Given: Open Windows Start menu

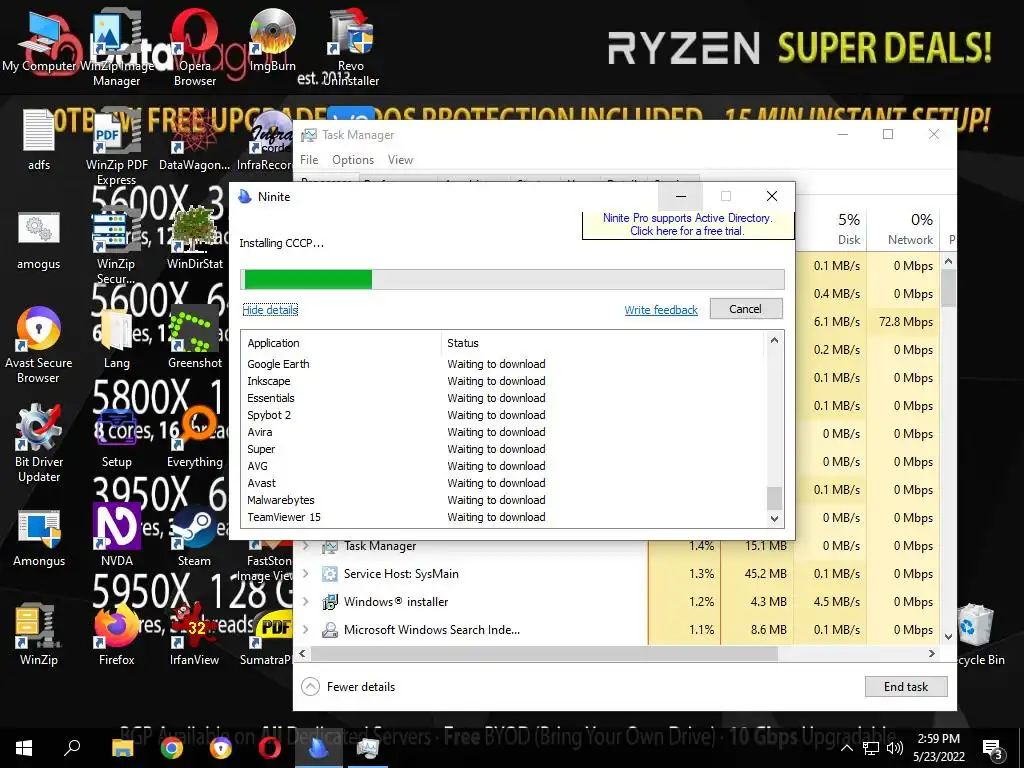Looking at the screenshot, I should point(24,748).
